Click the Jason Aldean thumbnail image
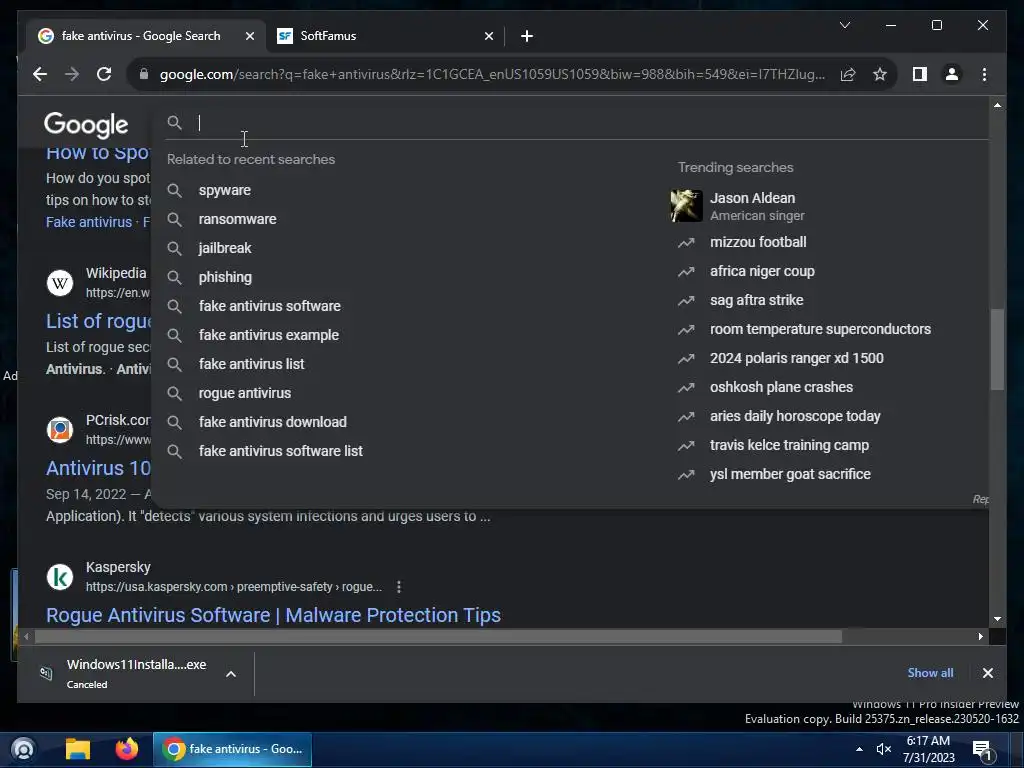The height and width of the screenshot is (768, 1024). (686, 206)
